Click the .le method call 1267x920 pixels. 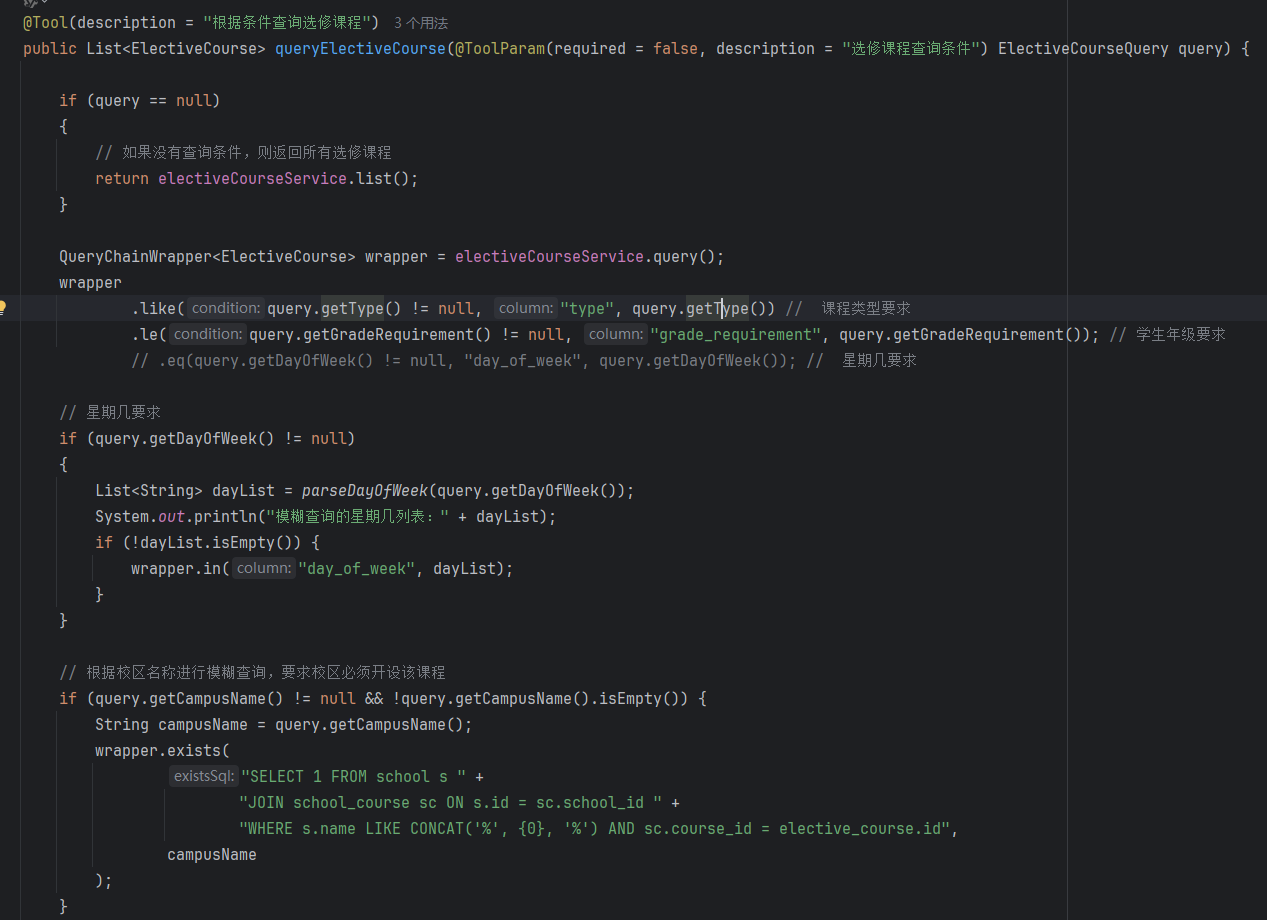tap(149, 334)
